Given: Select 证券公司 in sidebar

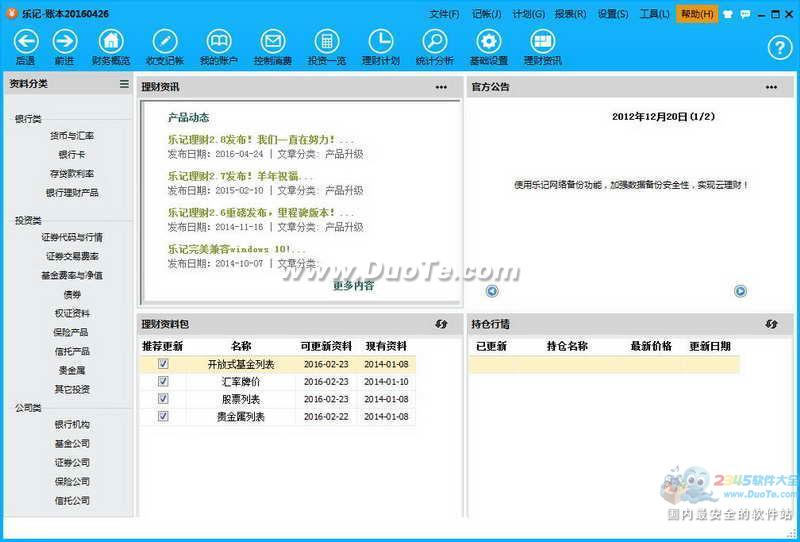Looking at the screenshot, I should [x=72, y=462].
